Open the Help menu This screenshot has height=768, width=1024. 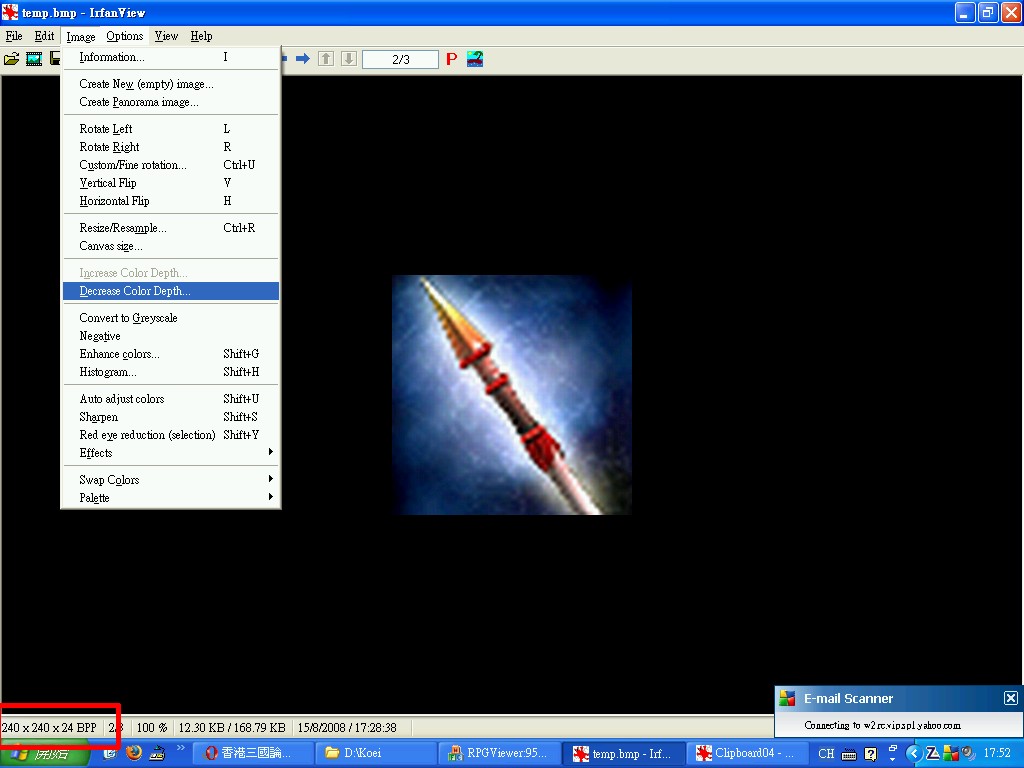coord(201,36)
